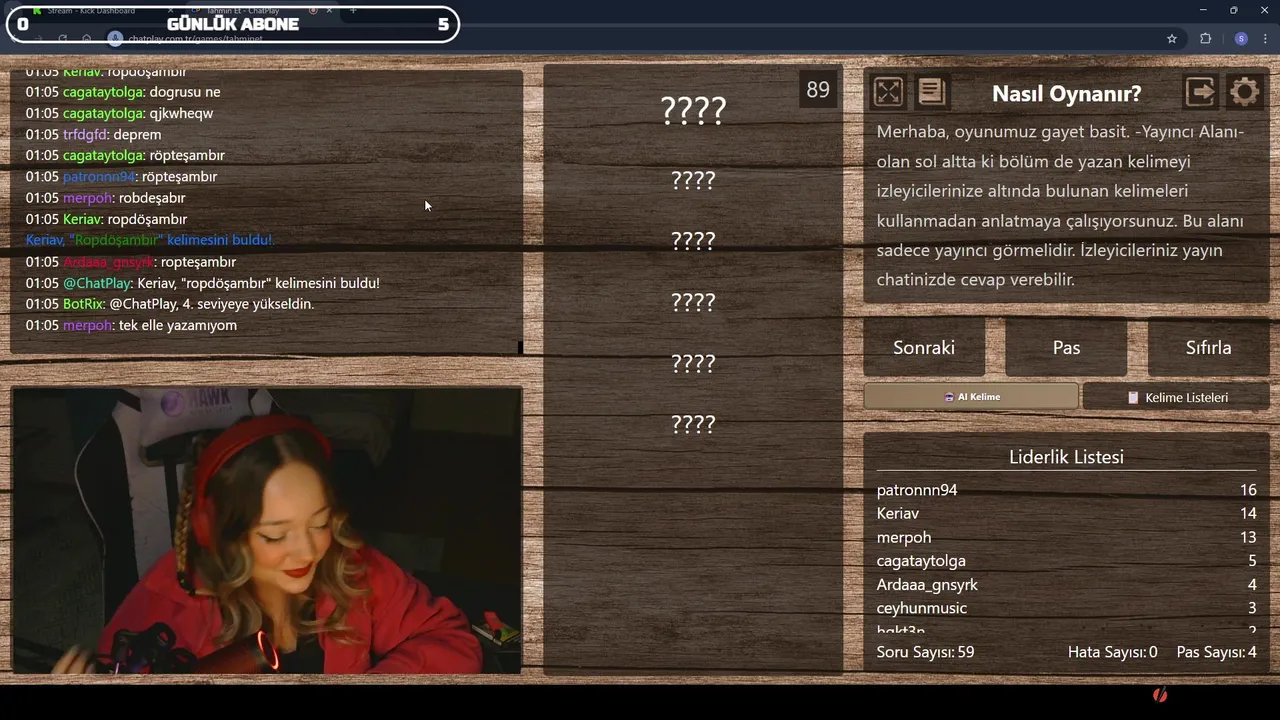Click the Nasıl Oynanır? heading
The width and height of the screenshot is (1280, 720).
coord(1066,93)
